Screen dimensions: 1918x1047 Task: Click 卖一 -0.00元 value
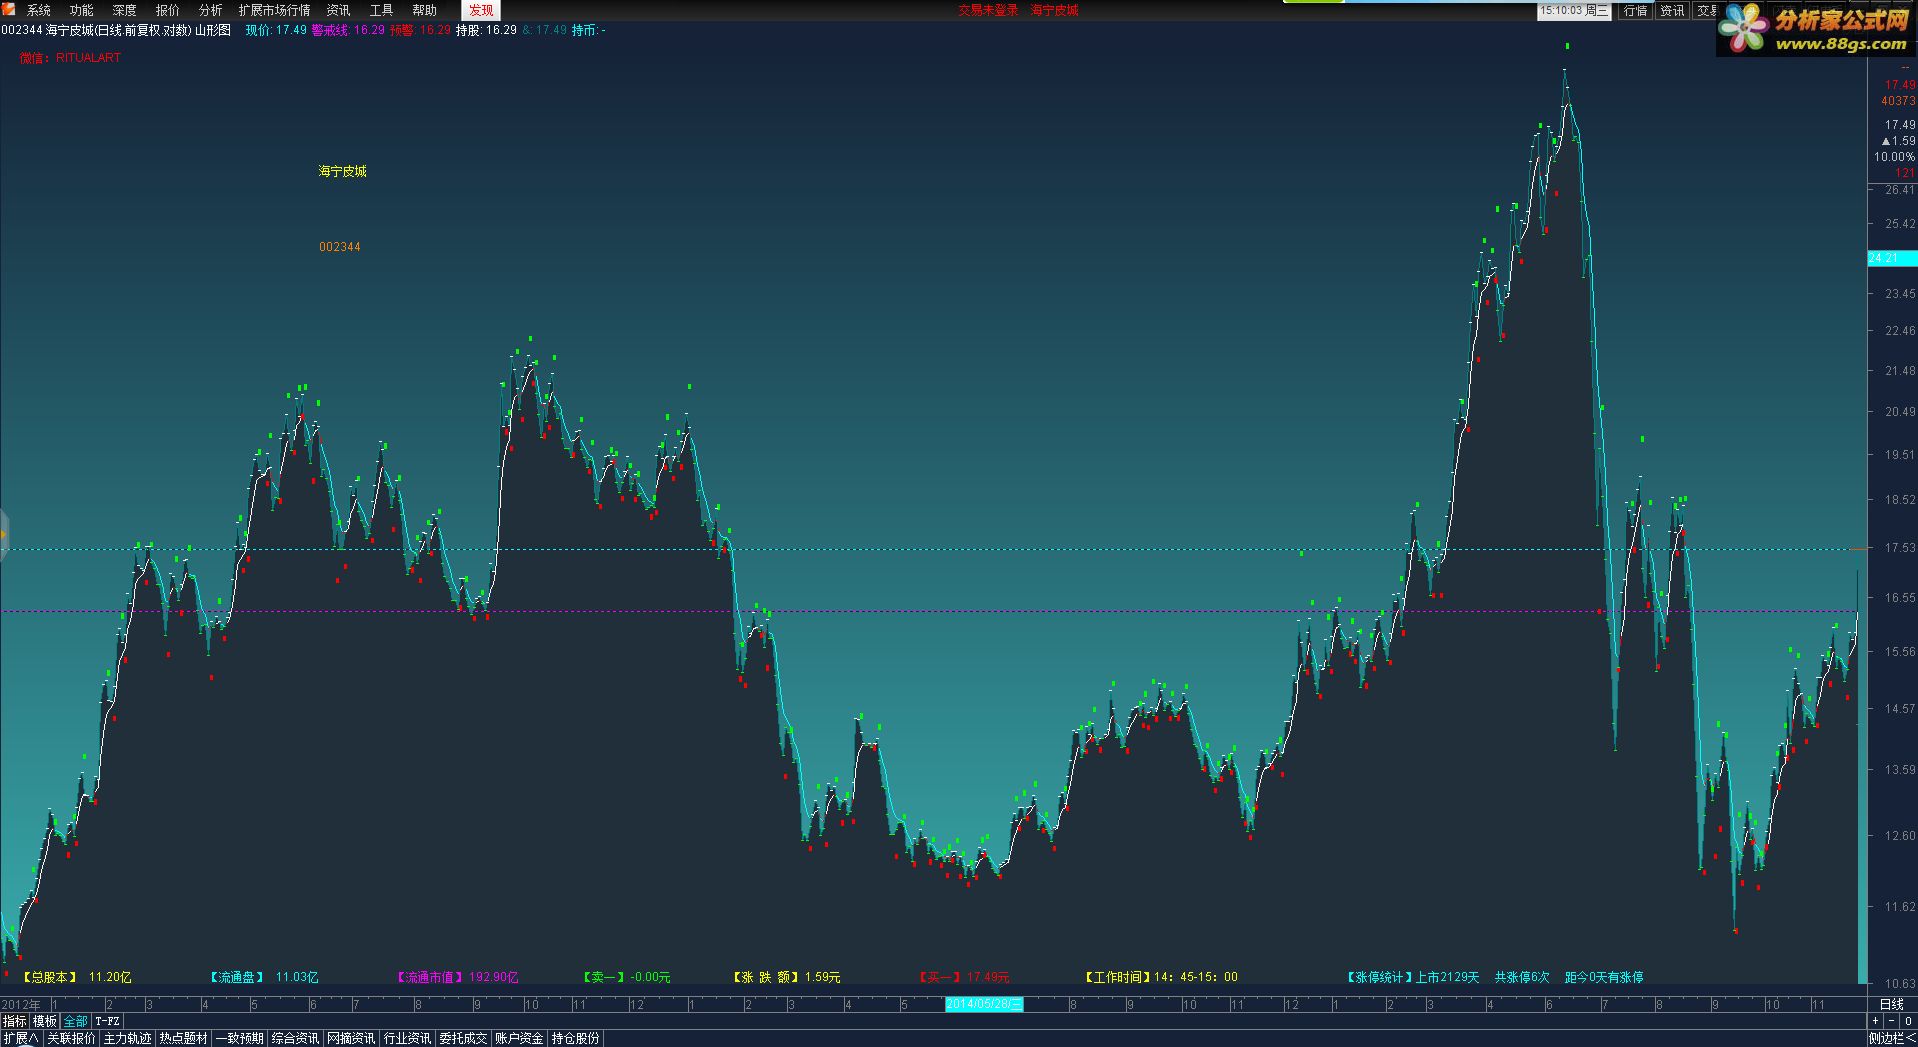click(625, 977)
